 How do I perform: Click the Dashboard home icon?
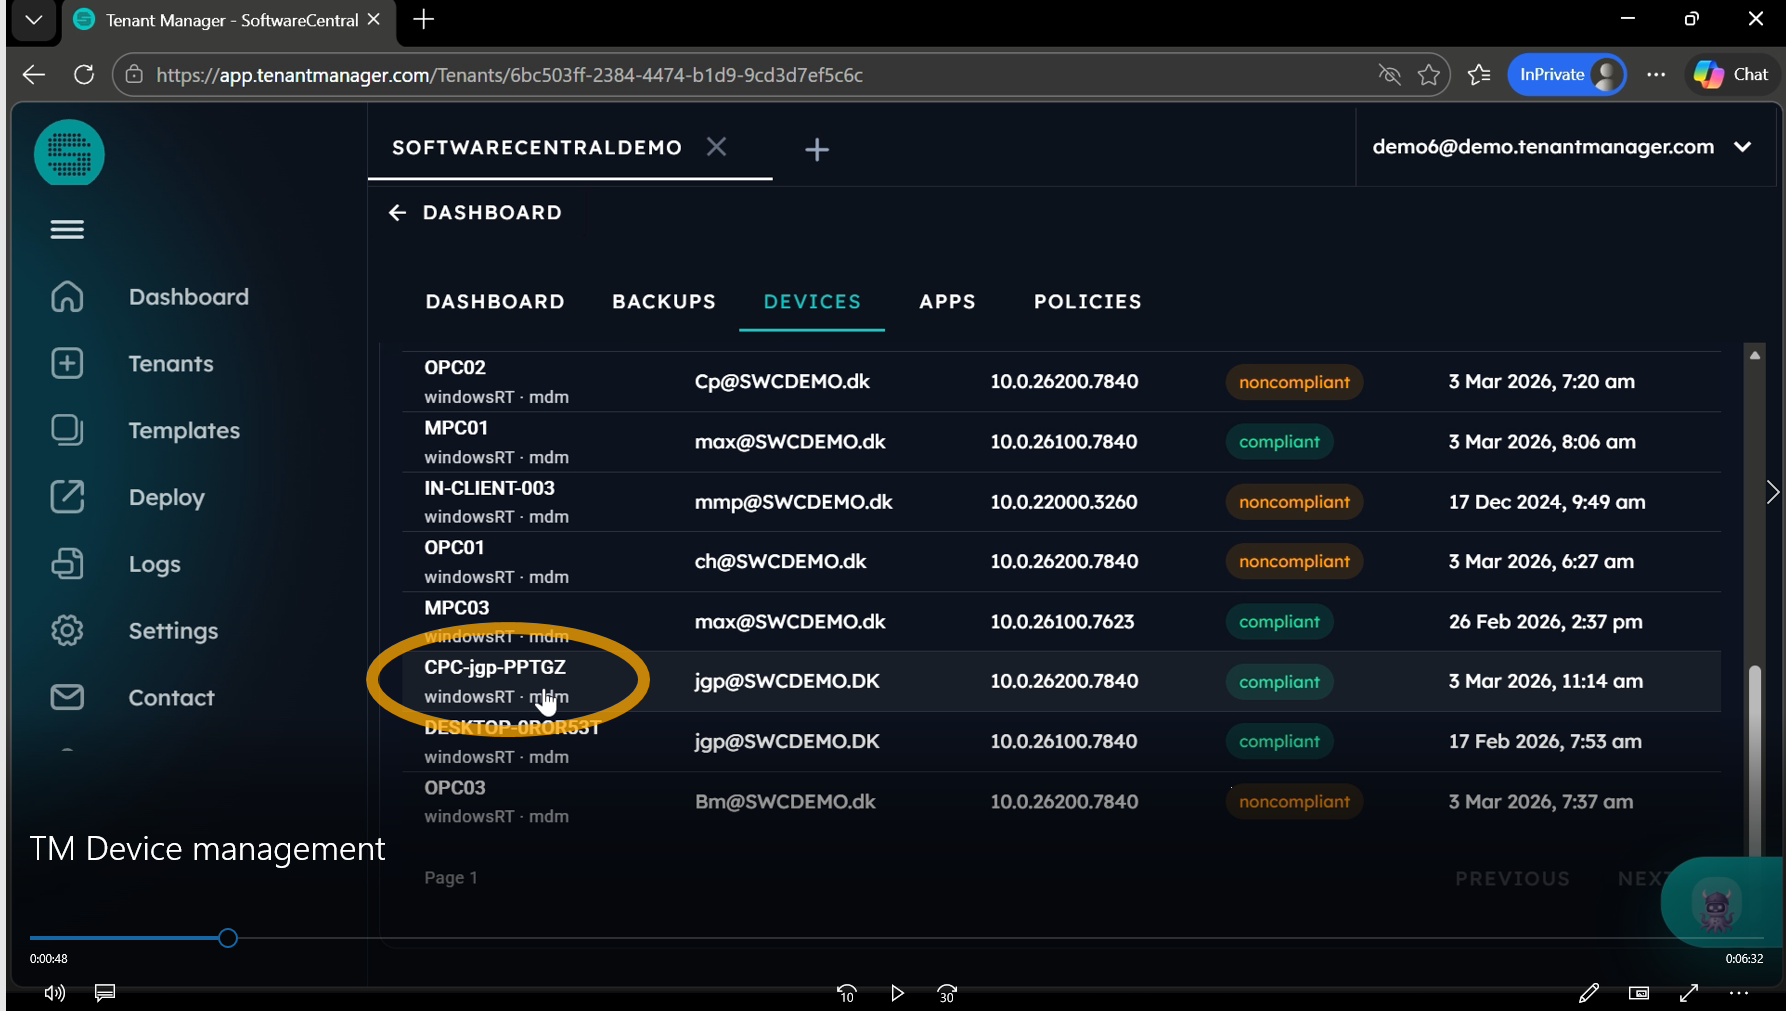pyautogui.click(x=67, y=297)
